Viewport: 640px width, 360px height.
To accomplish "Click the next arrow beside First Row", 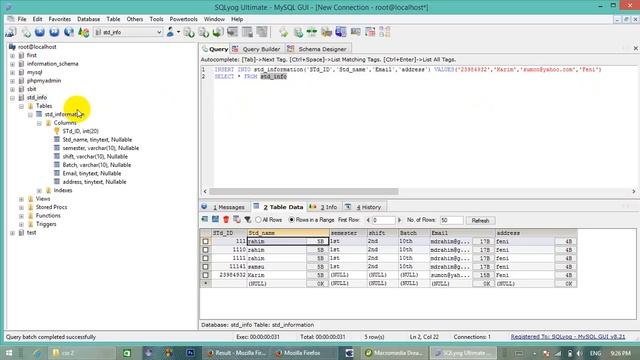I will [400, 220].
